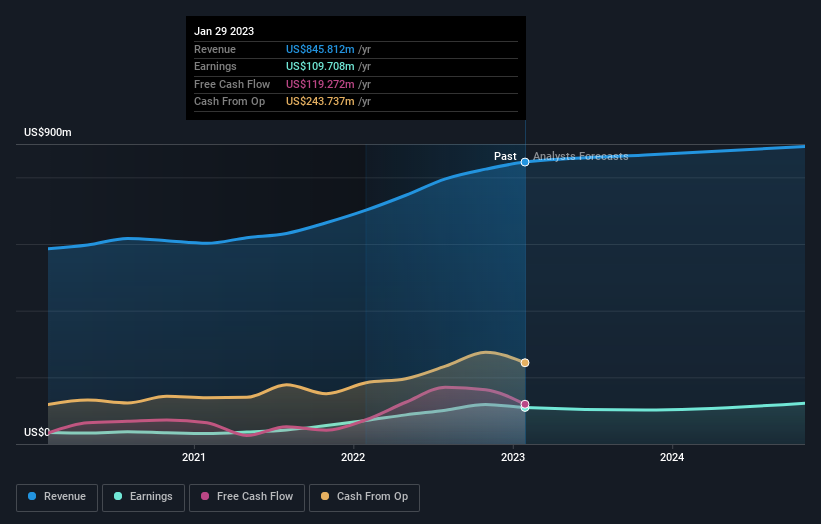Toggle the Free Cash Flow legend button
The image size is (821, 524).
(247, 497)
